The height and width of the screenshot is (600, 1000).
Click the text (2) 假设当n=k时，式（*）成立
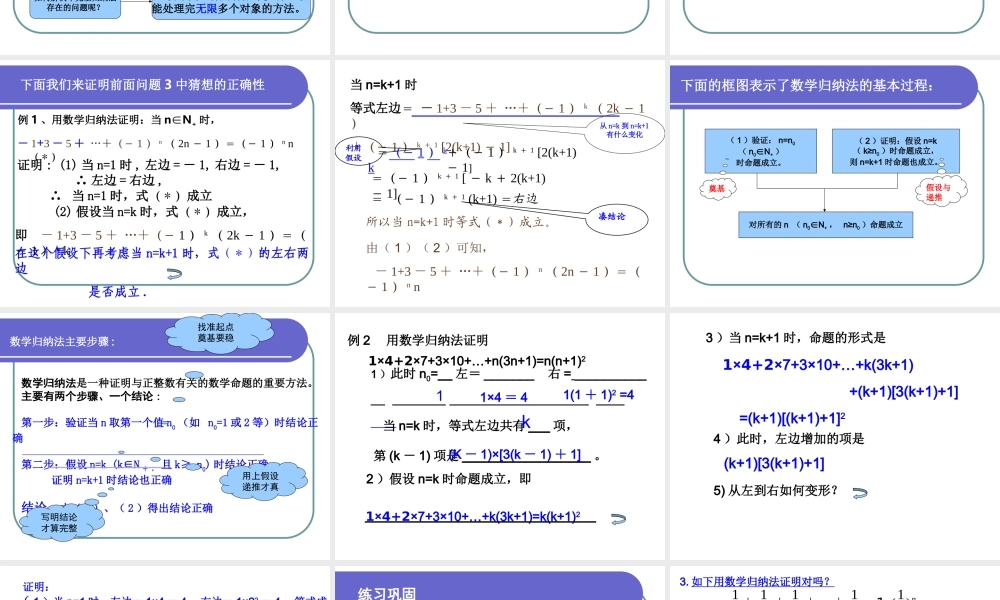[x=151, y=212]
